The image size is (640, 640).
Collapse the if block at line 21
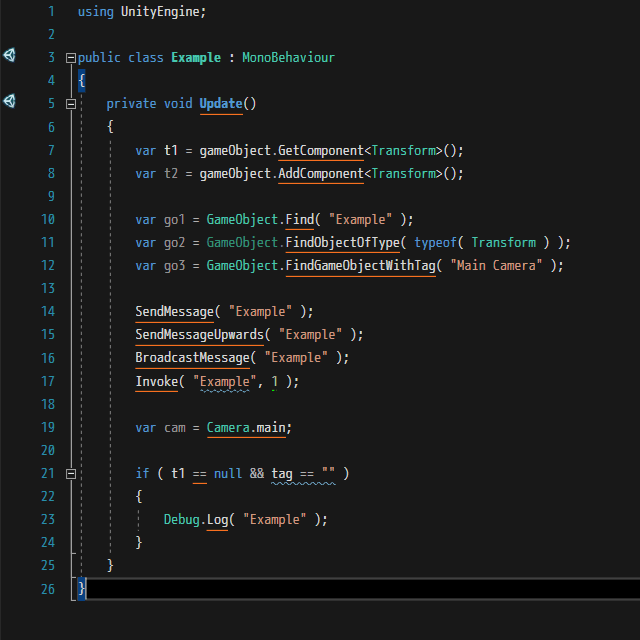click(71, 474)
